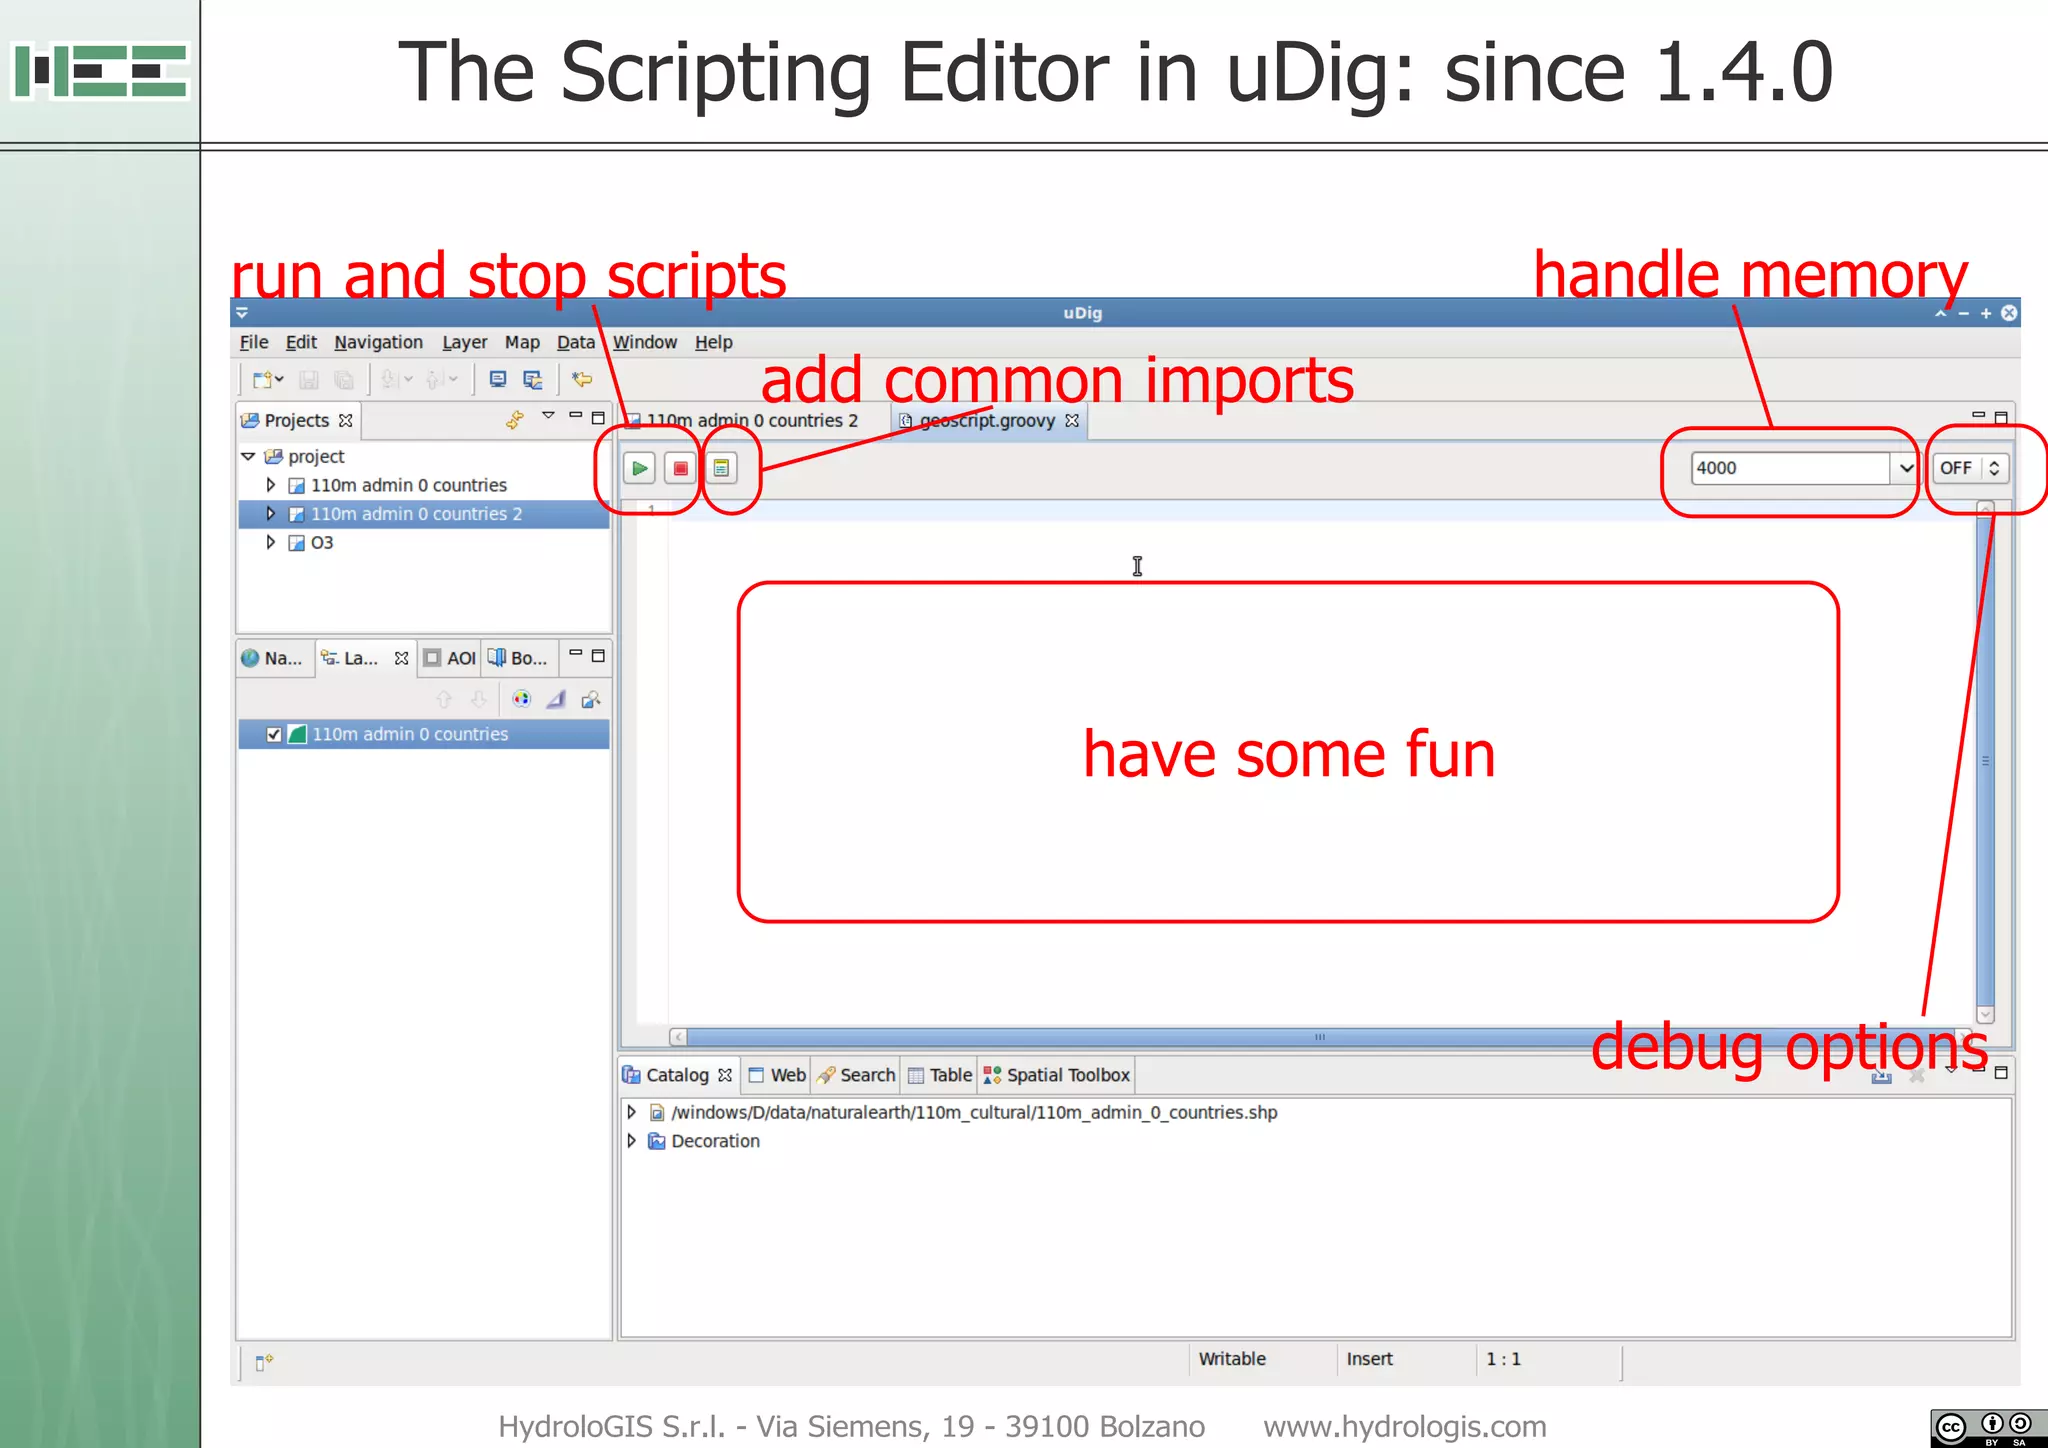Click the move-layer-down arrow icon
This screenshot has width=2048, height=1448.
point(479,699)
